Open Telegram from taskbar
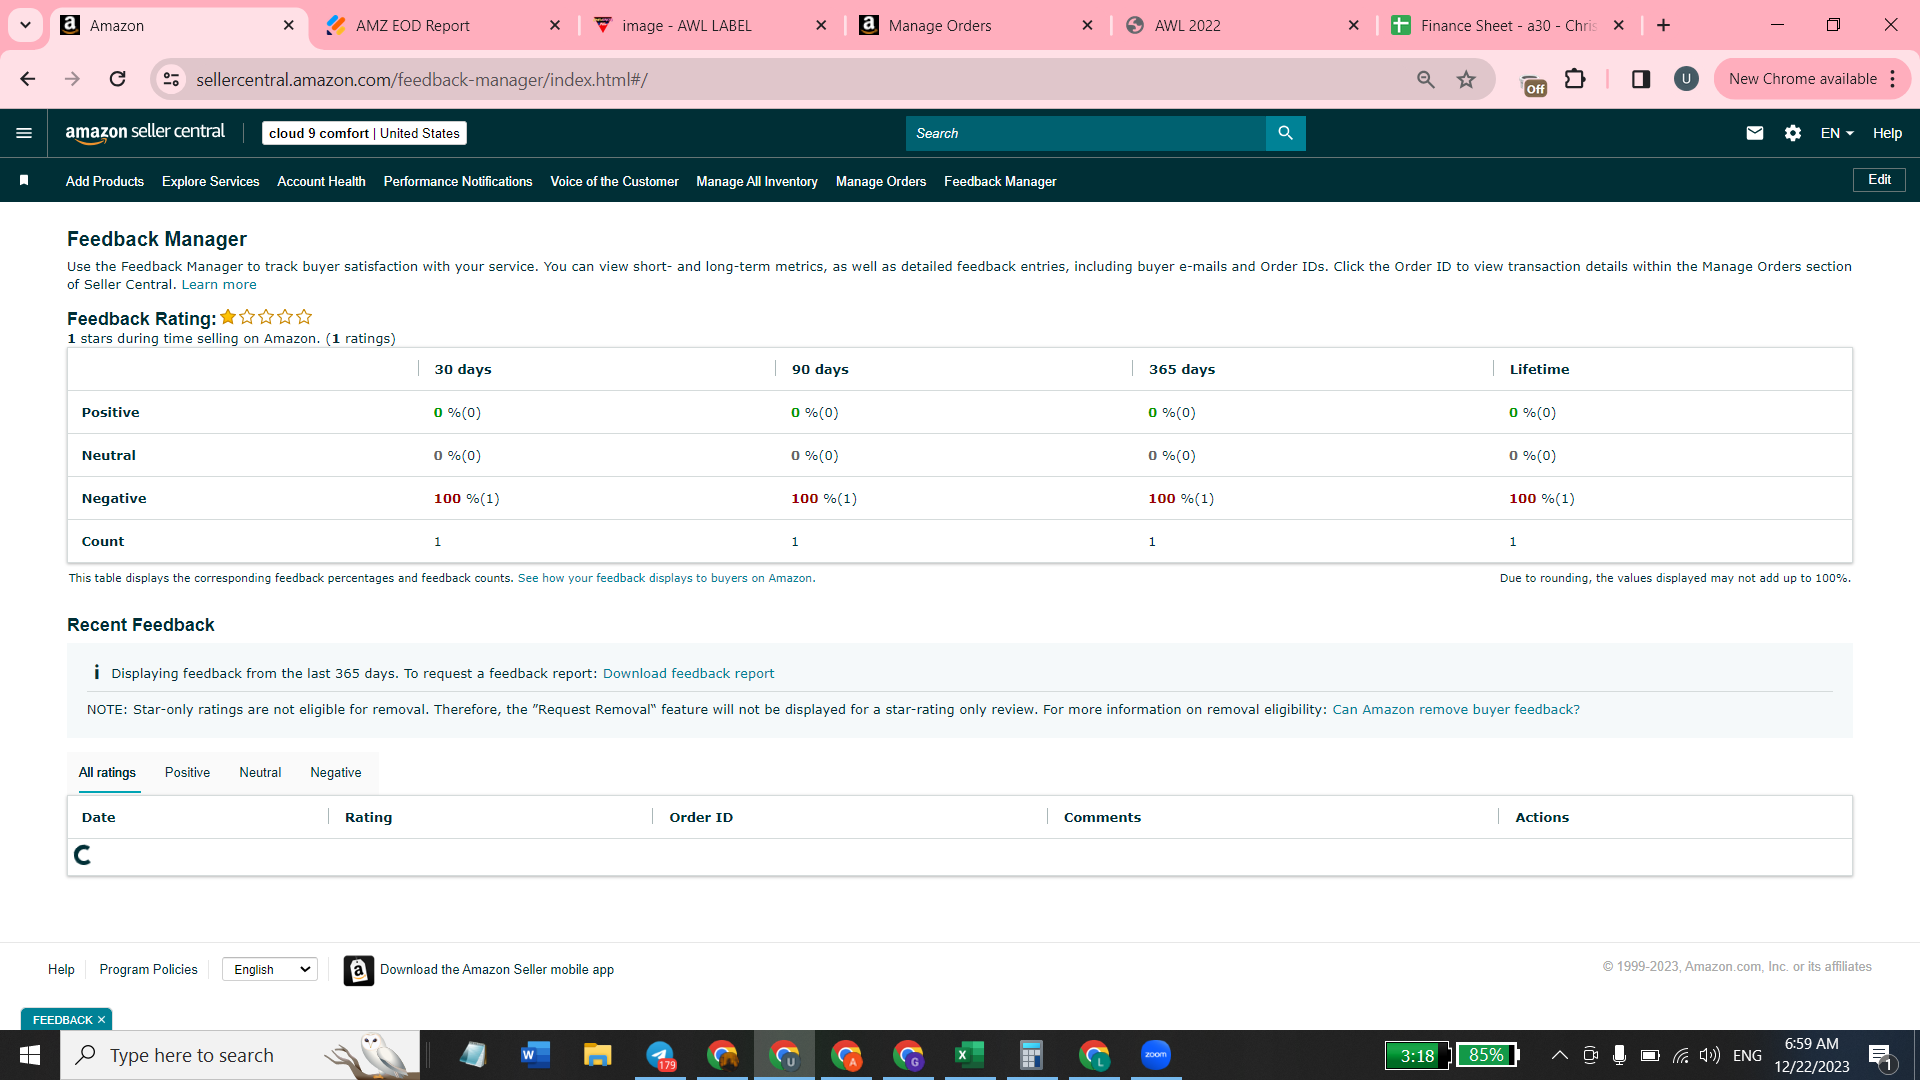1920x1080 pixels. (x=660, y=1055)
